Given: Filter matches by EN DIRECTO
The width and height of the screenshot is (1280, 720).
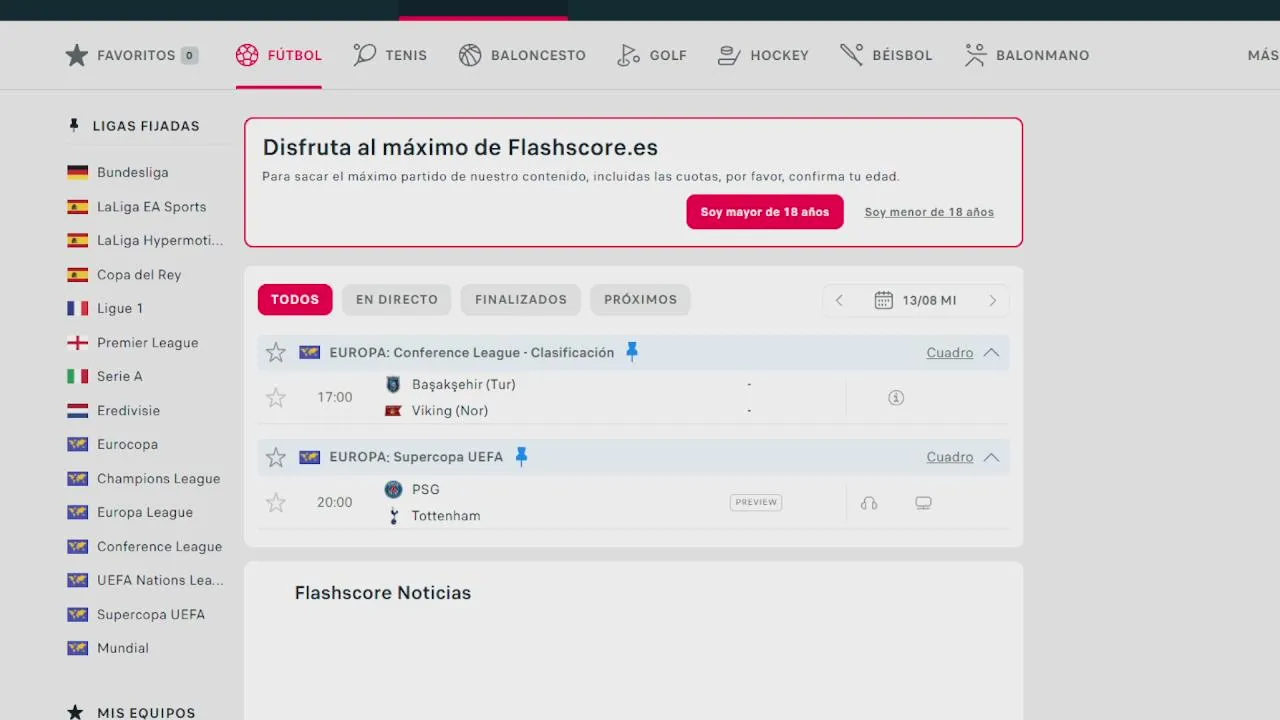Looking at the screenshot, I should pyautogui.click(x=397, y=299).
